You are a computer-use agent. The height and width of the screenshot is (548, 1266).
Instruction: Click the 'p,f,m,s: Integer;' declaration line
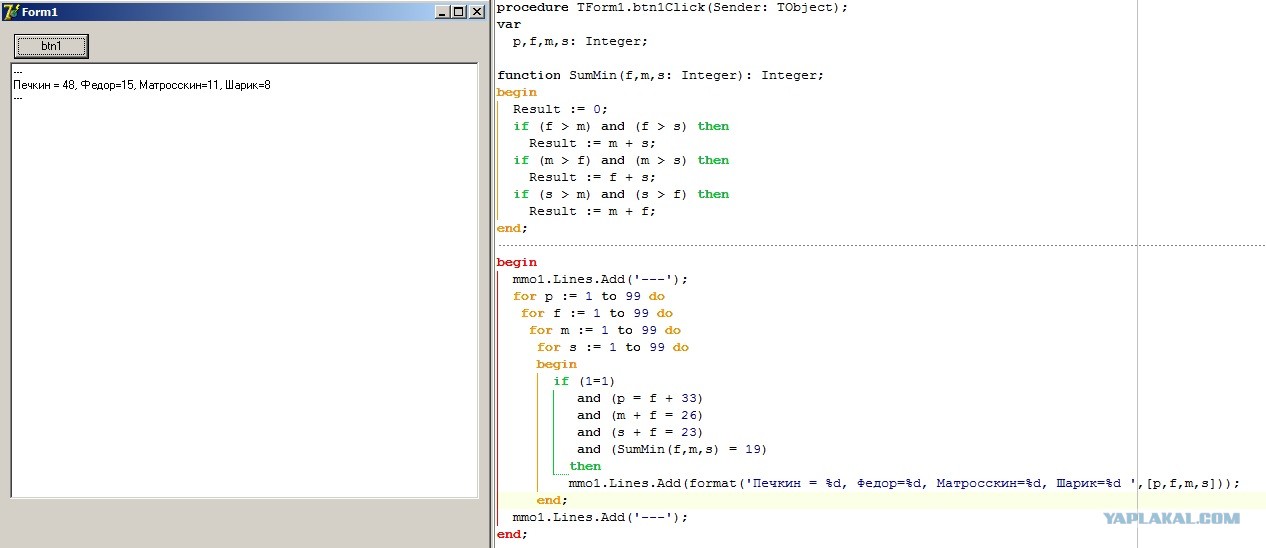click(x=580, y=41)
